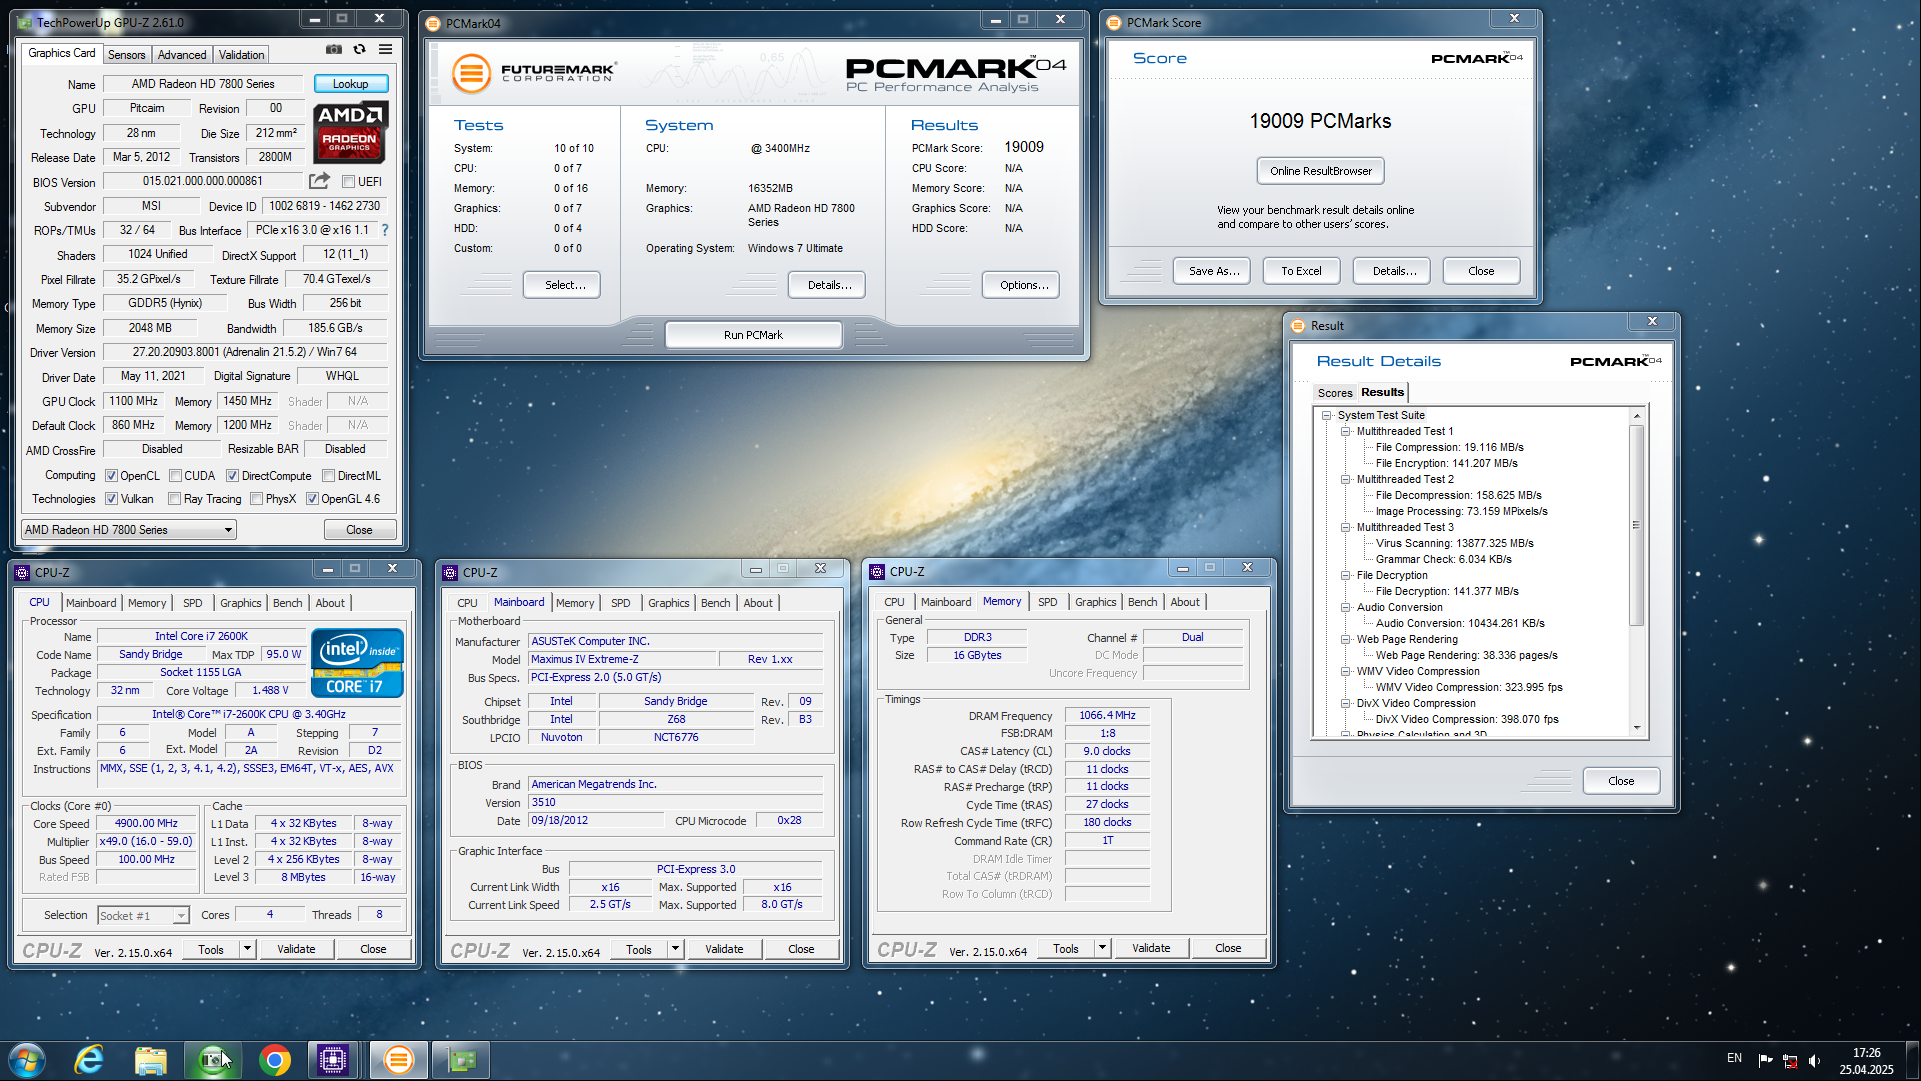The height and width of the screenshot is (1081, 1921).
Task: Toggle the PhysX checkbox
Action: pos(257,499)
